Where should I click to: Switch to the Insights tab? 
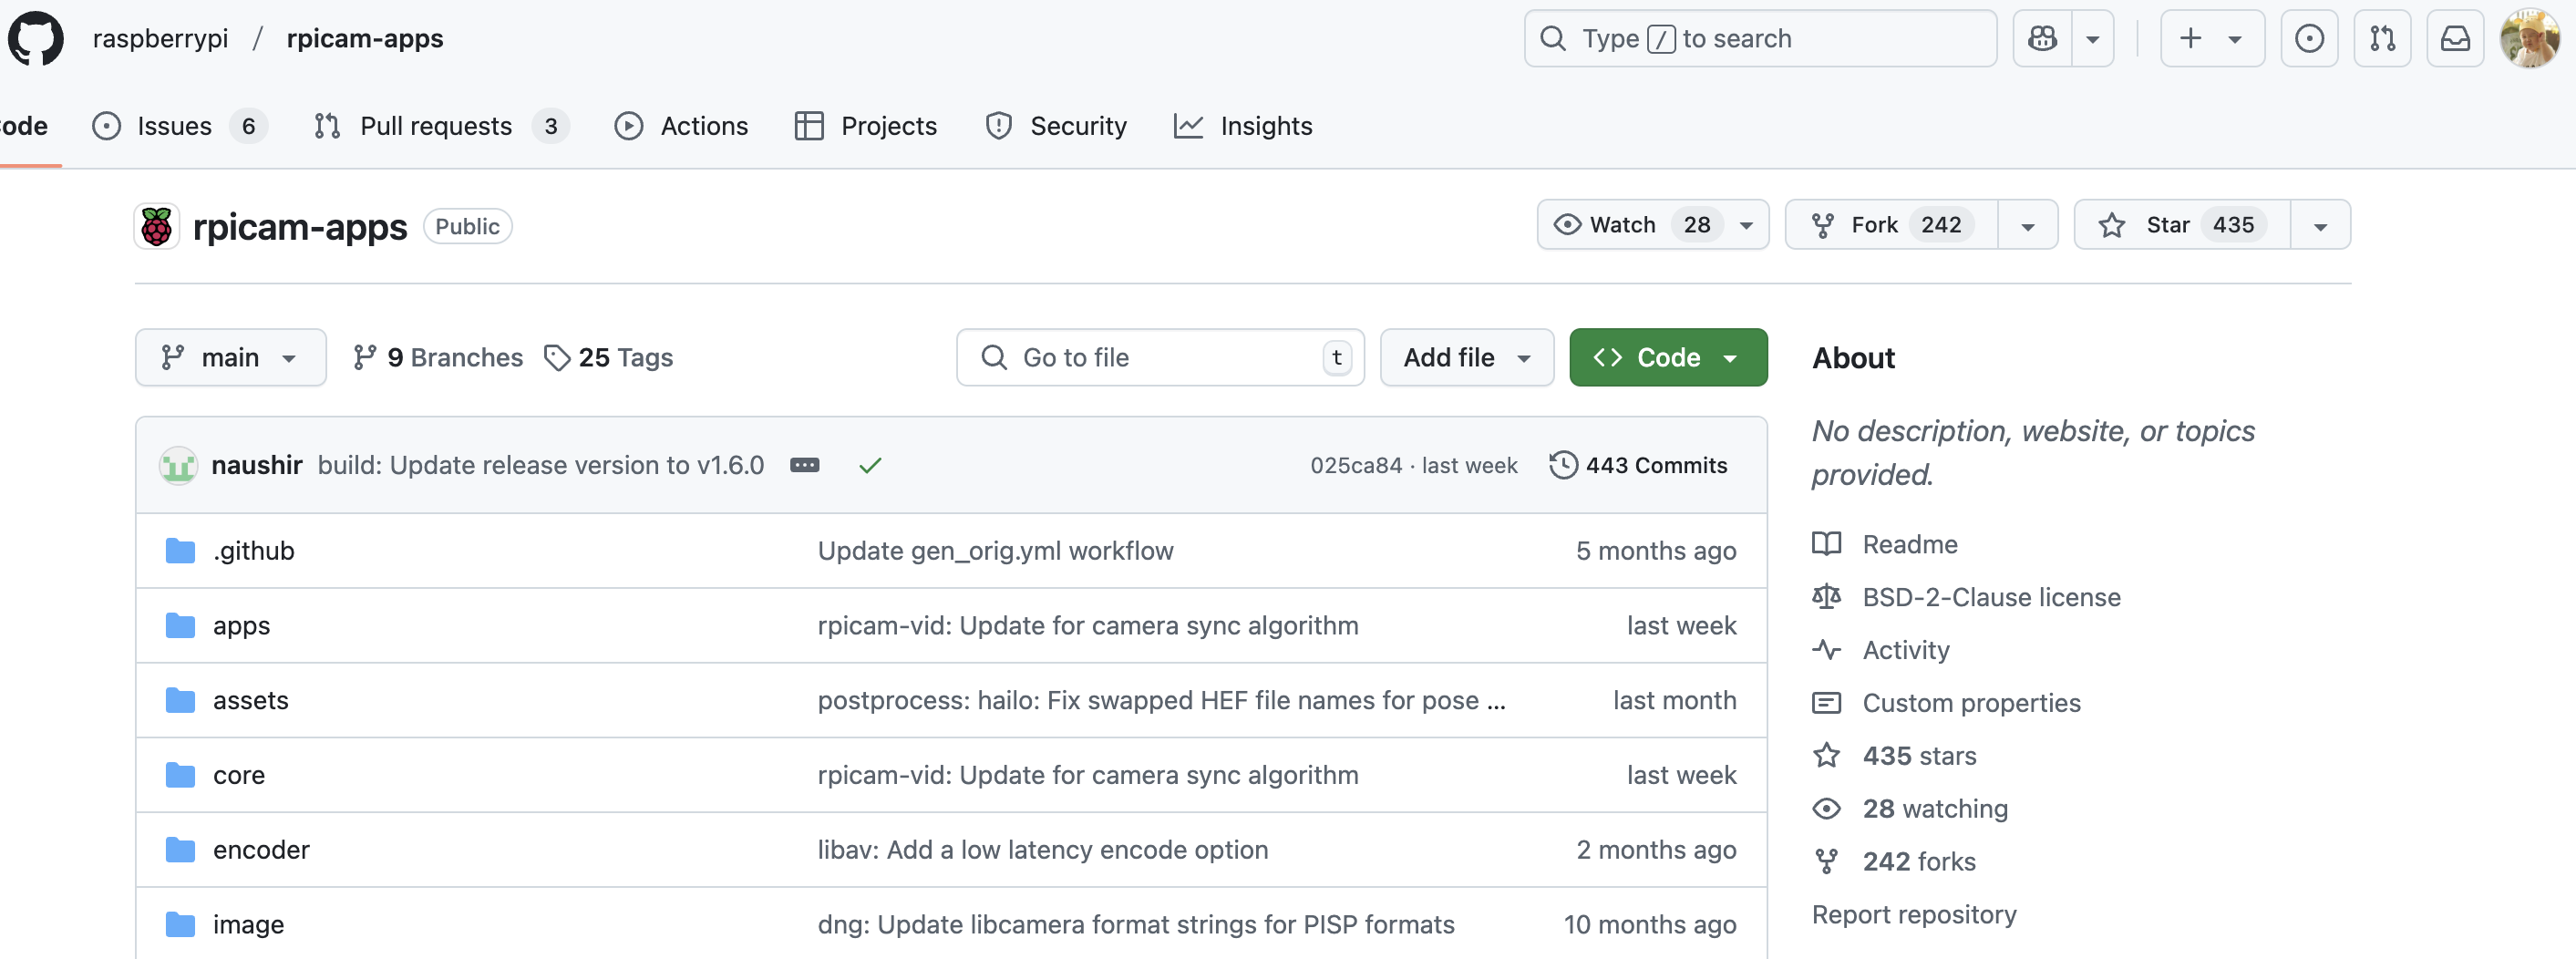[x=1243, y=126]
